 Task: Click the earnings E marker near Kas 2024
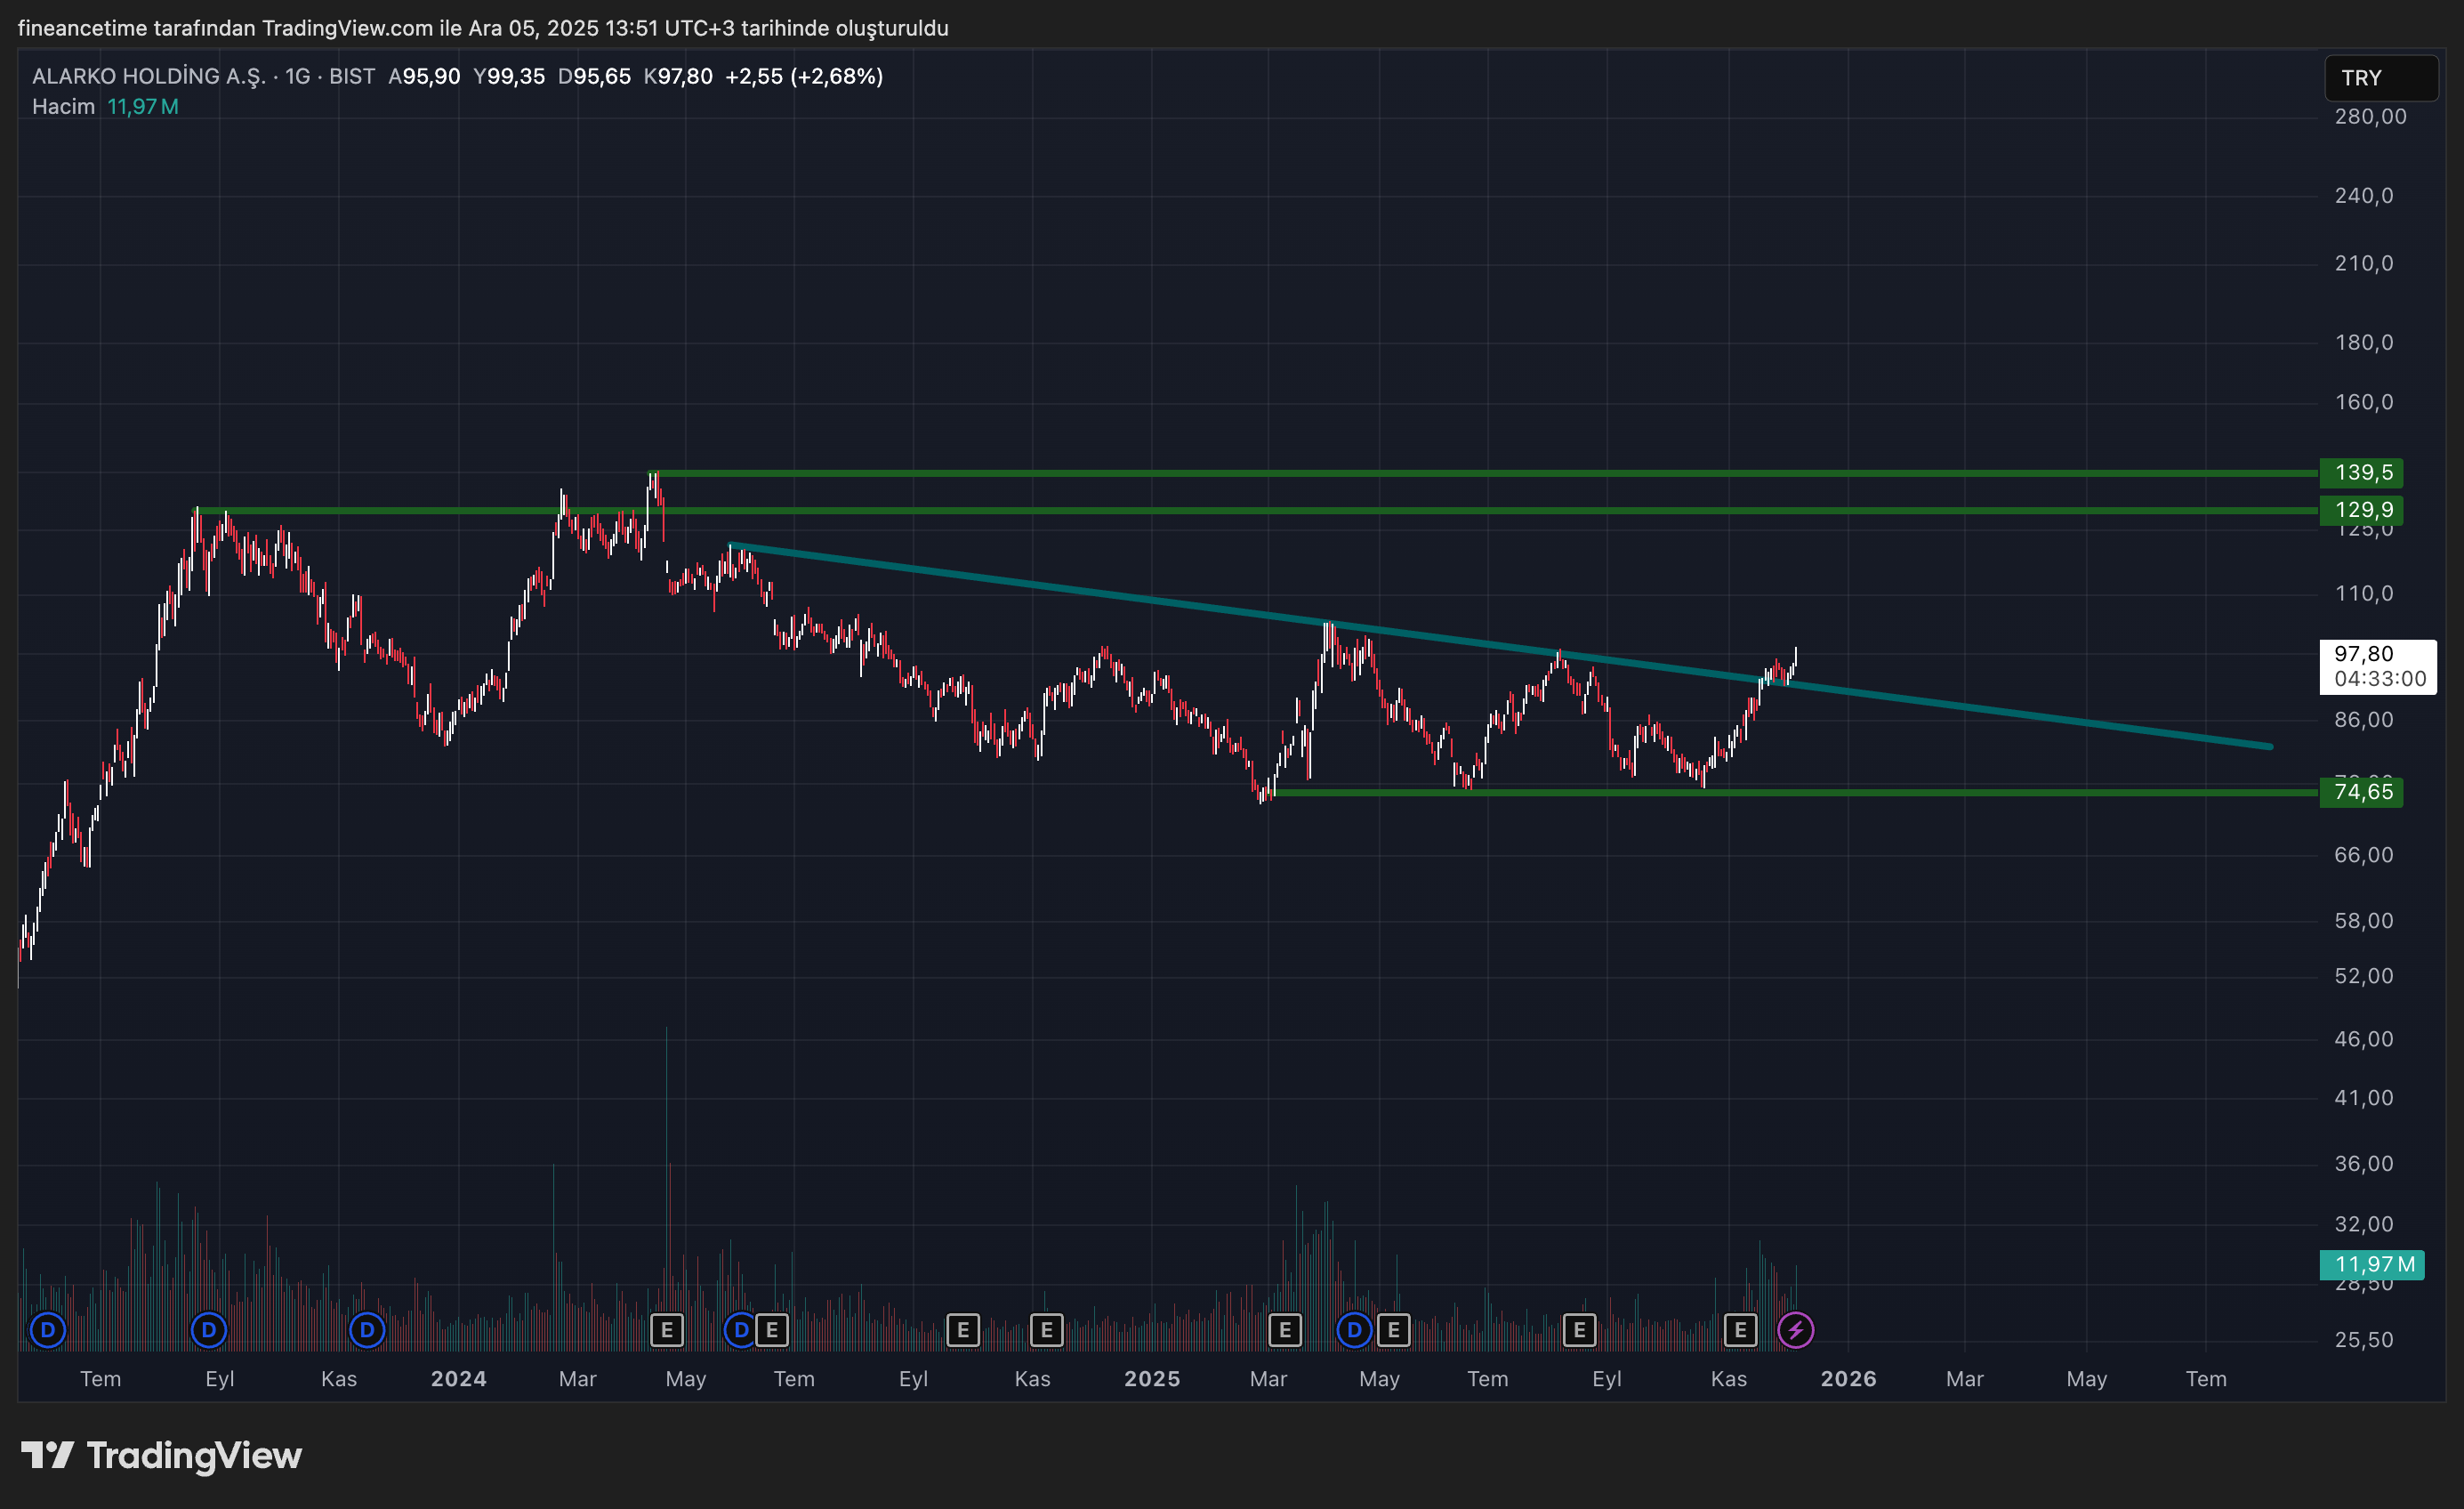click(1046, 1330)
